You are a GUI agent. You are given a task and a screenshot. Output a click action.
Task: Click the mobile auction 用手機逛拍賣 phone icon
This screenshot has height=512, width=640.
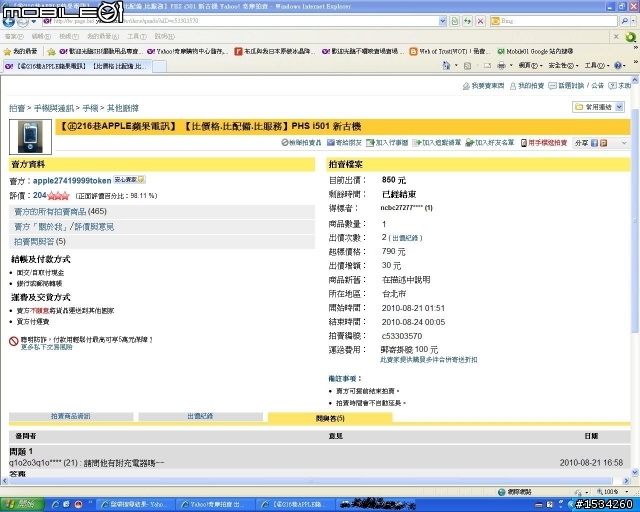coord(524,142)
